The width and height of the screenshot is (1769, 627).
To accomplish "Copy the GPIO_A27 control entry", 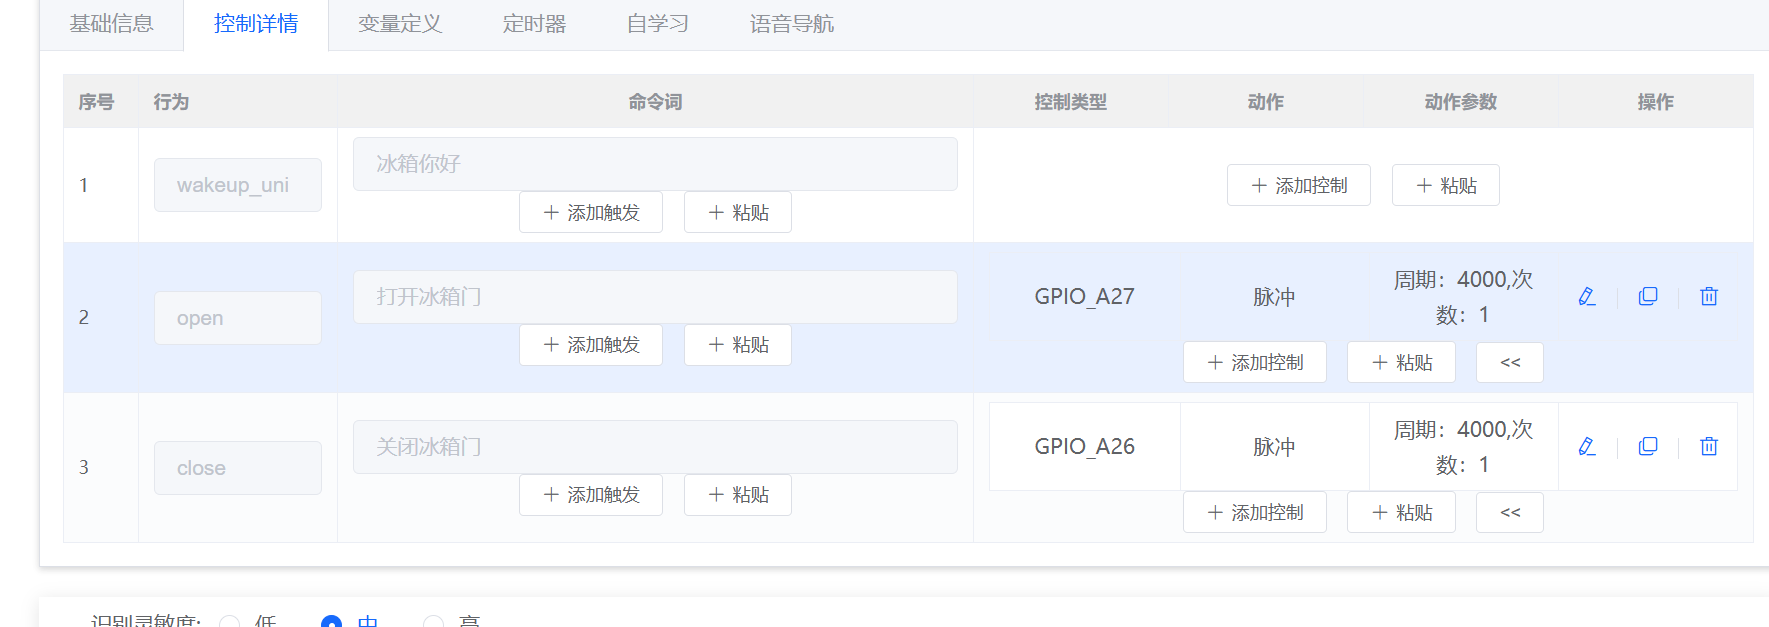I will pyautogui.click(x=1648, y=297).
